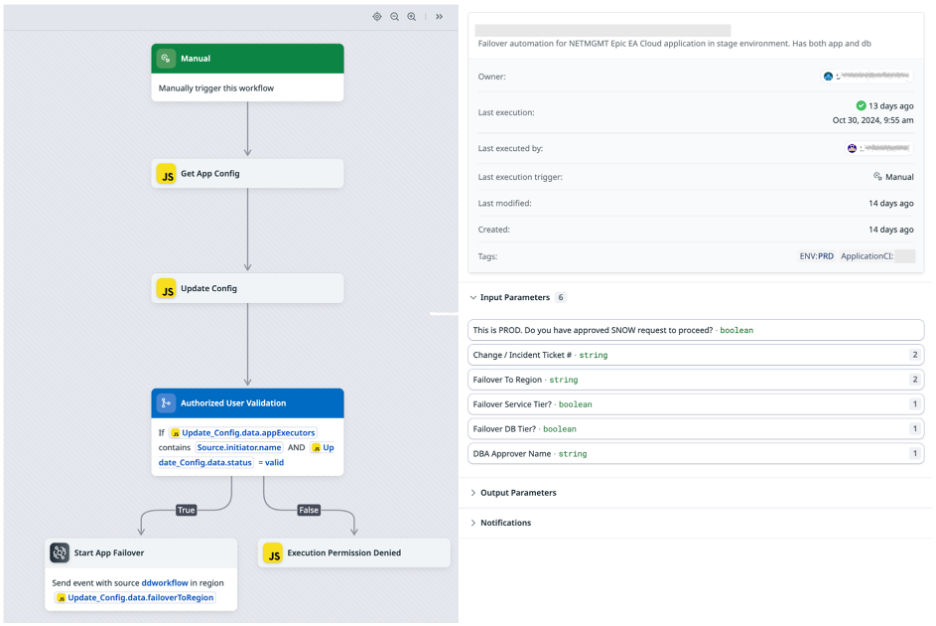The image size is (936, 626).
Task: Click the Manually trigger this workflow text
Action: [x=216, y=88]
